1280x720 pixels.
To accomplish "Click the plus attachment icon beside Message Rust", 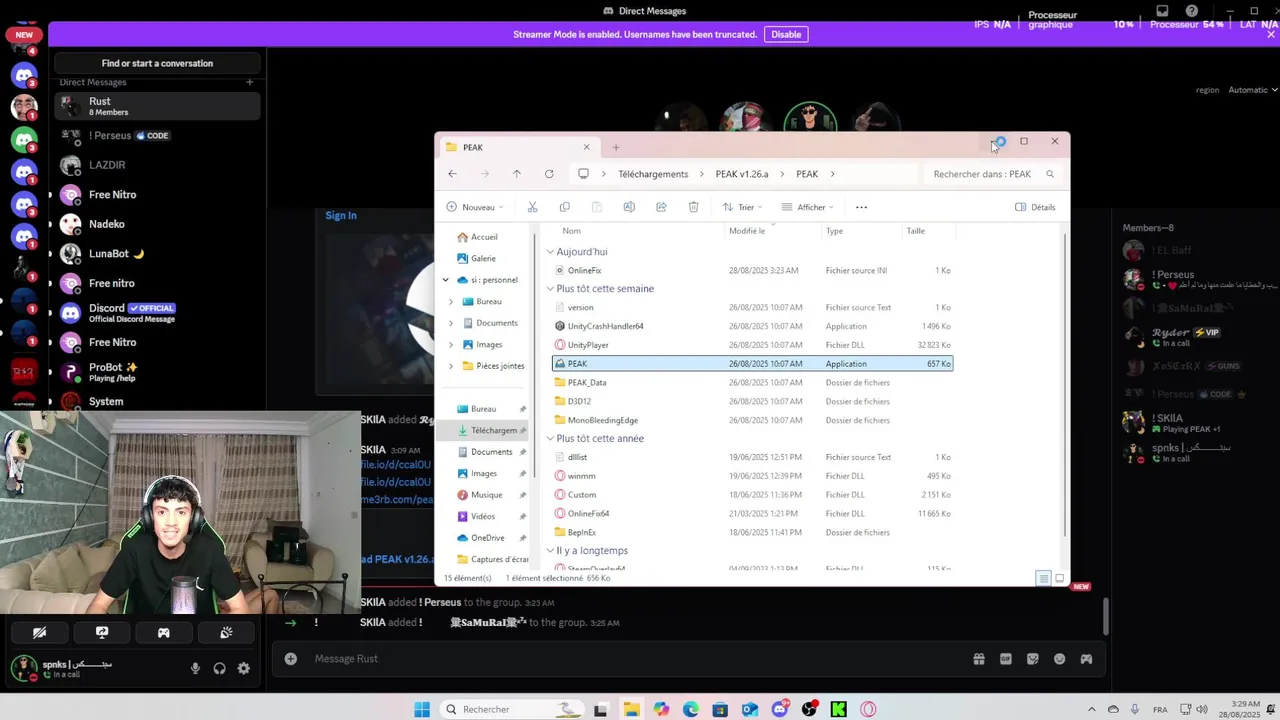I will [290, 658].
